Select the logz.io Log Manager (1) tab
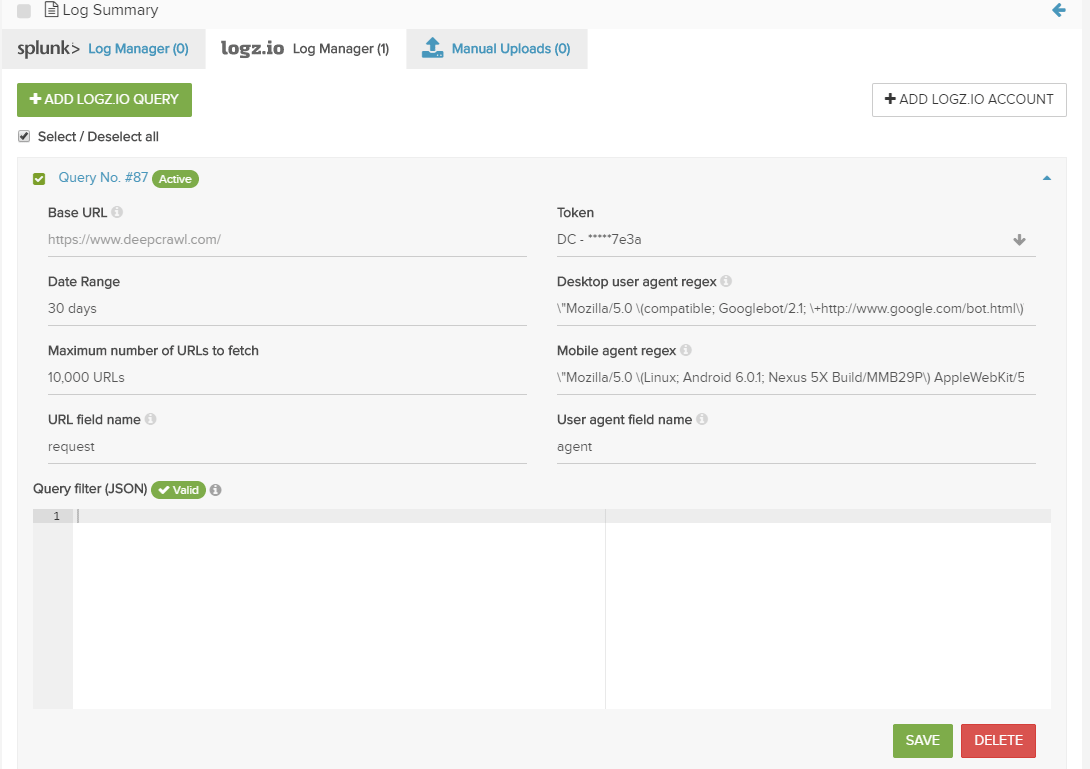1090x769 pixels. (x=305, y=49)
